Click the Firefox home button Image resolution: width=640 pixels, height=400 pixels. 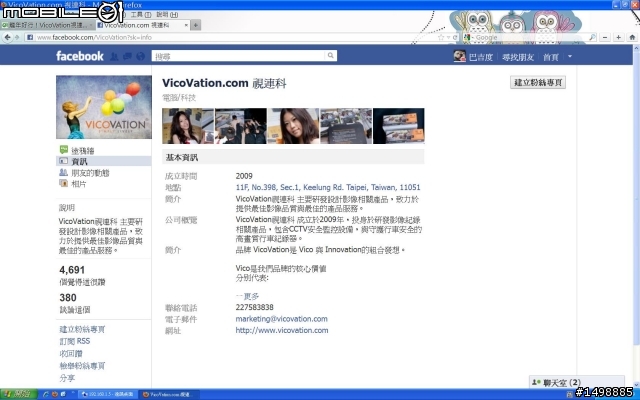tap(632, 37)
